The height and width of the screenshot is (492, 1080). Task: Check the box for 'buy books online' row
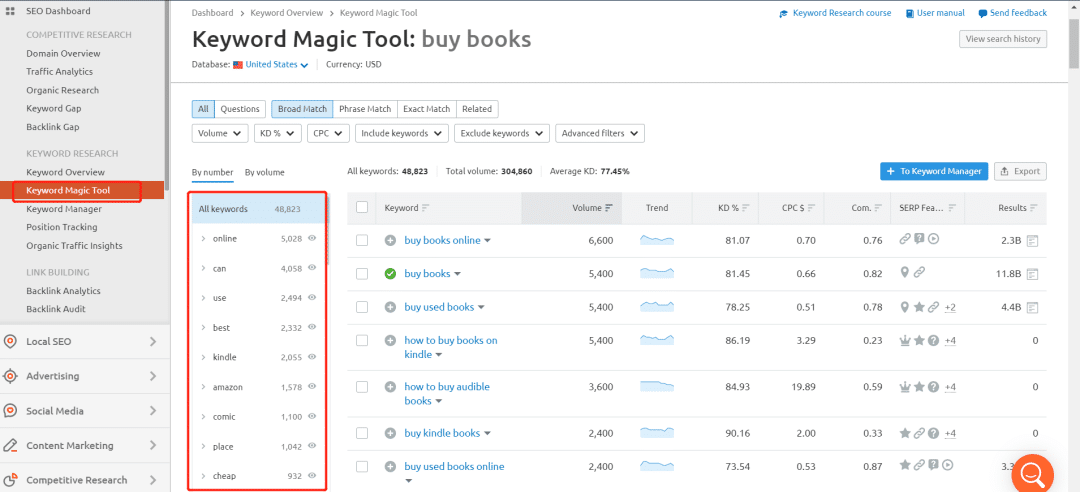pyautogui.click(x=362, y=240)
